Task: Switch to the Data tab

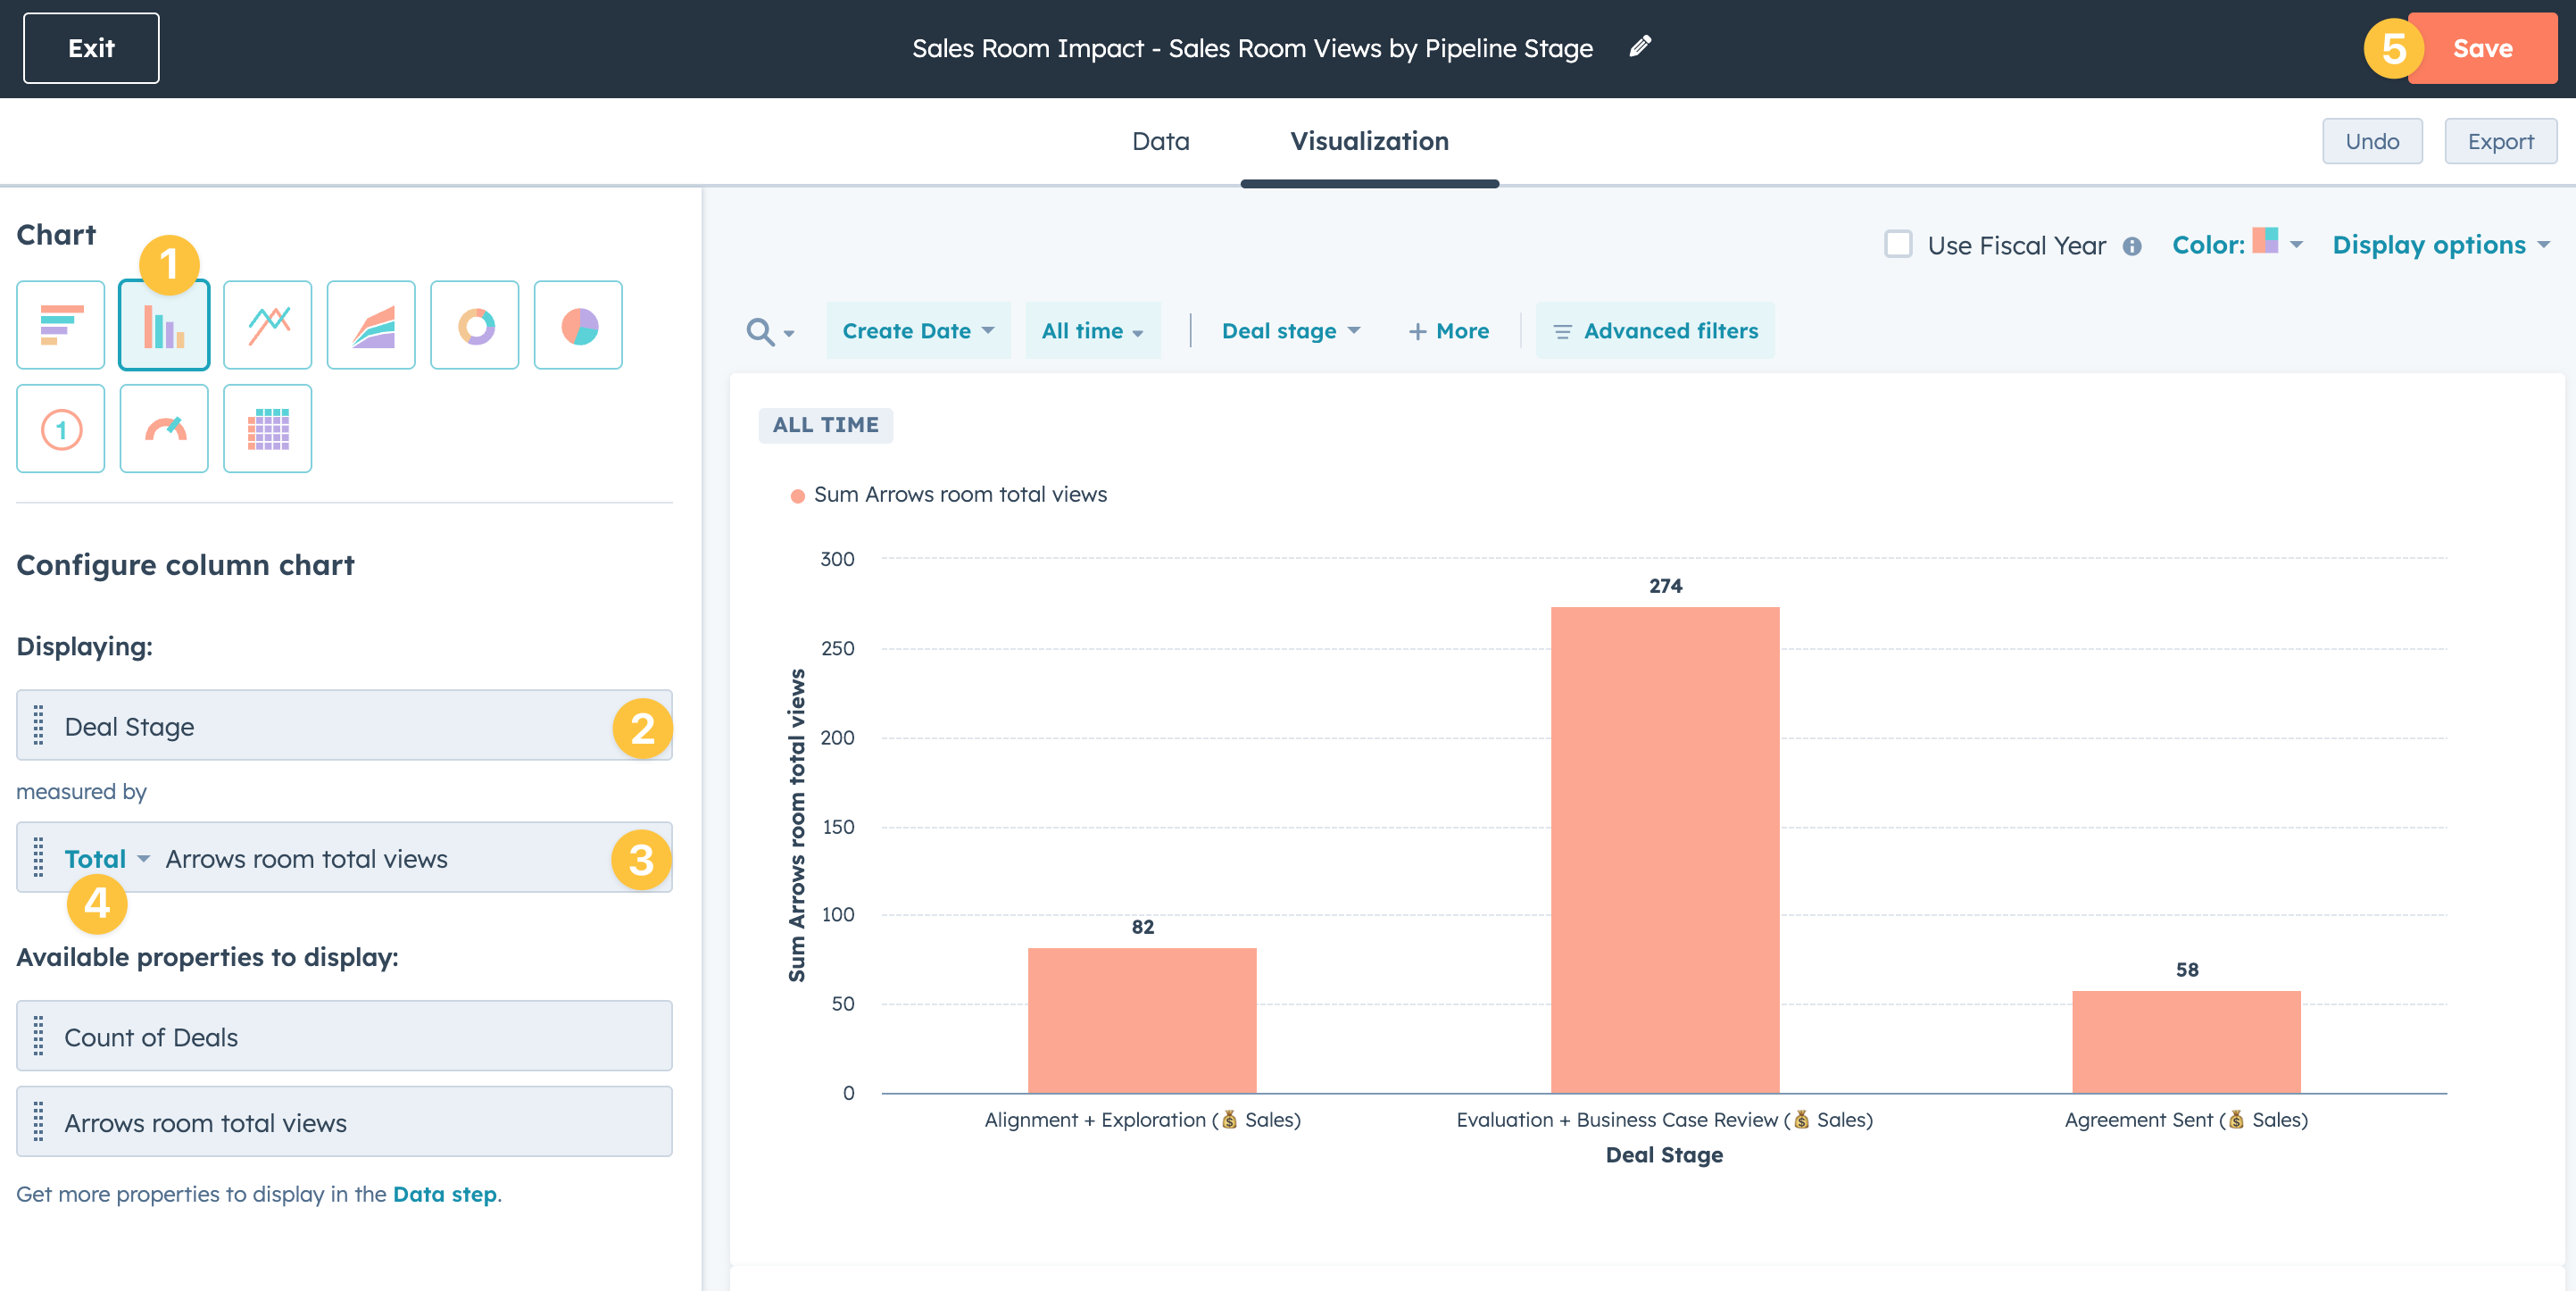Action: pos(1160,141)
